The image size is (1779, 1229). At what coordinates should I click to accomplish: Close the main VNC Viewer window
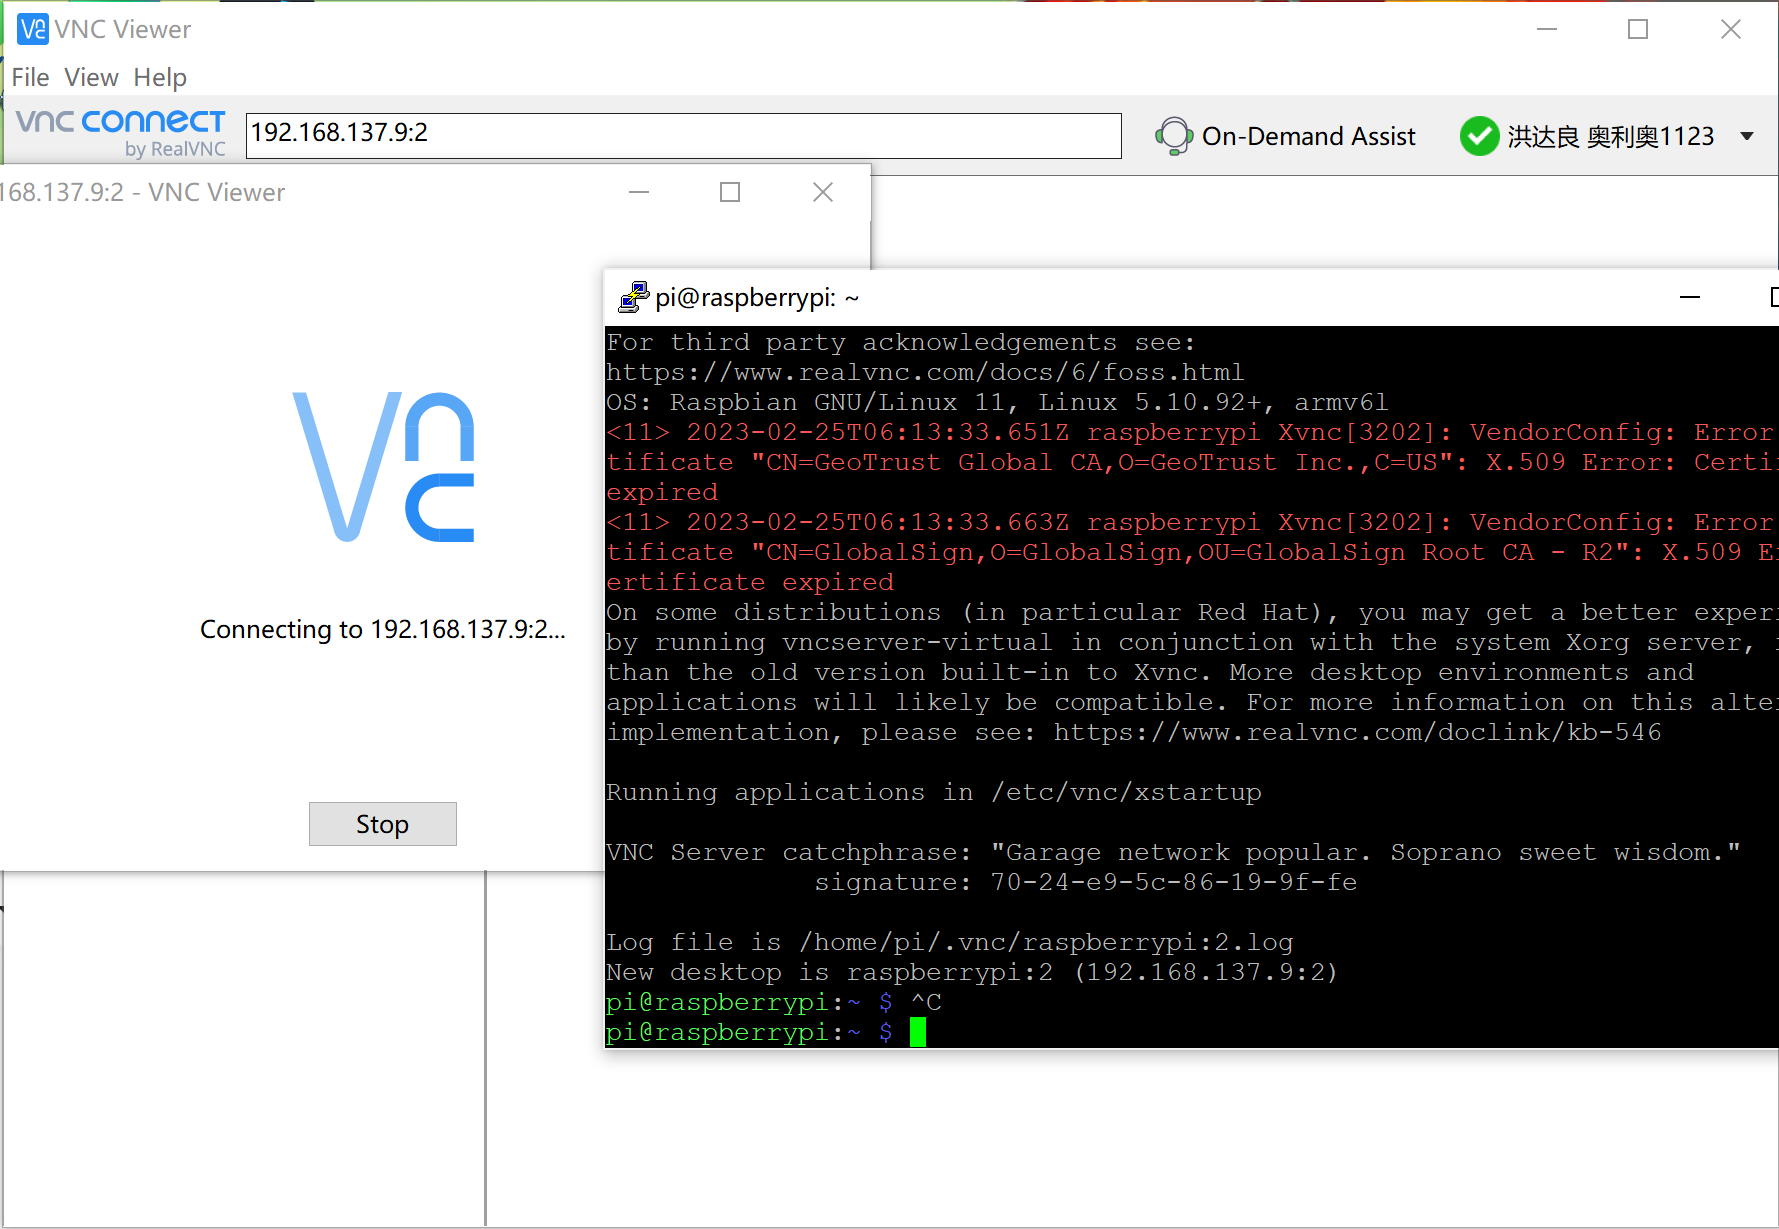tap(1730, 29)
